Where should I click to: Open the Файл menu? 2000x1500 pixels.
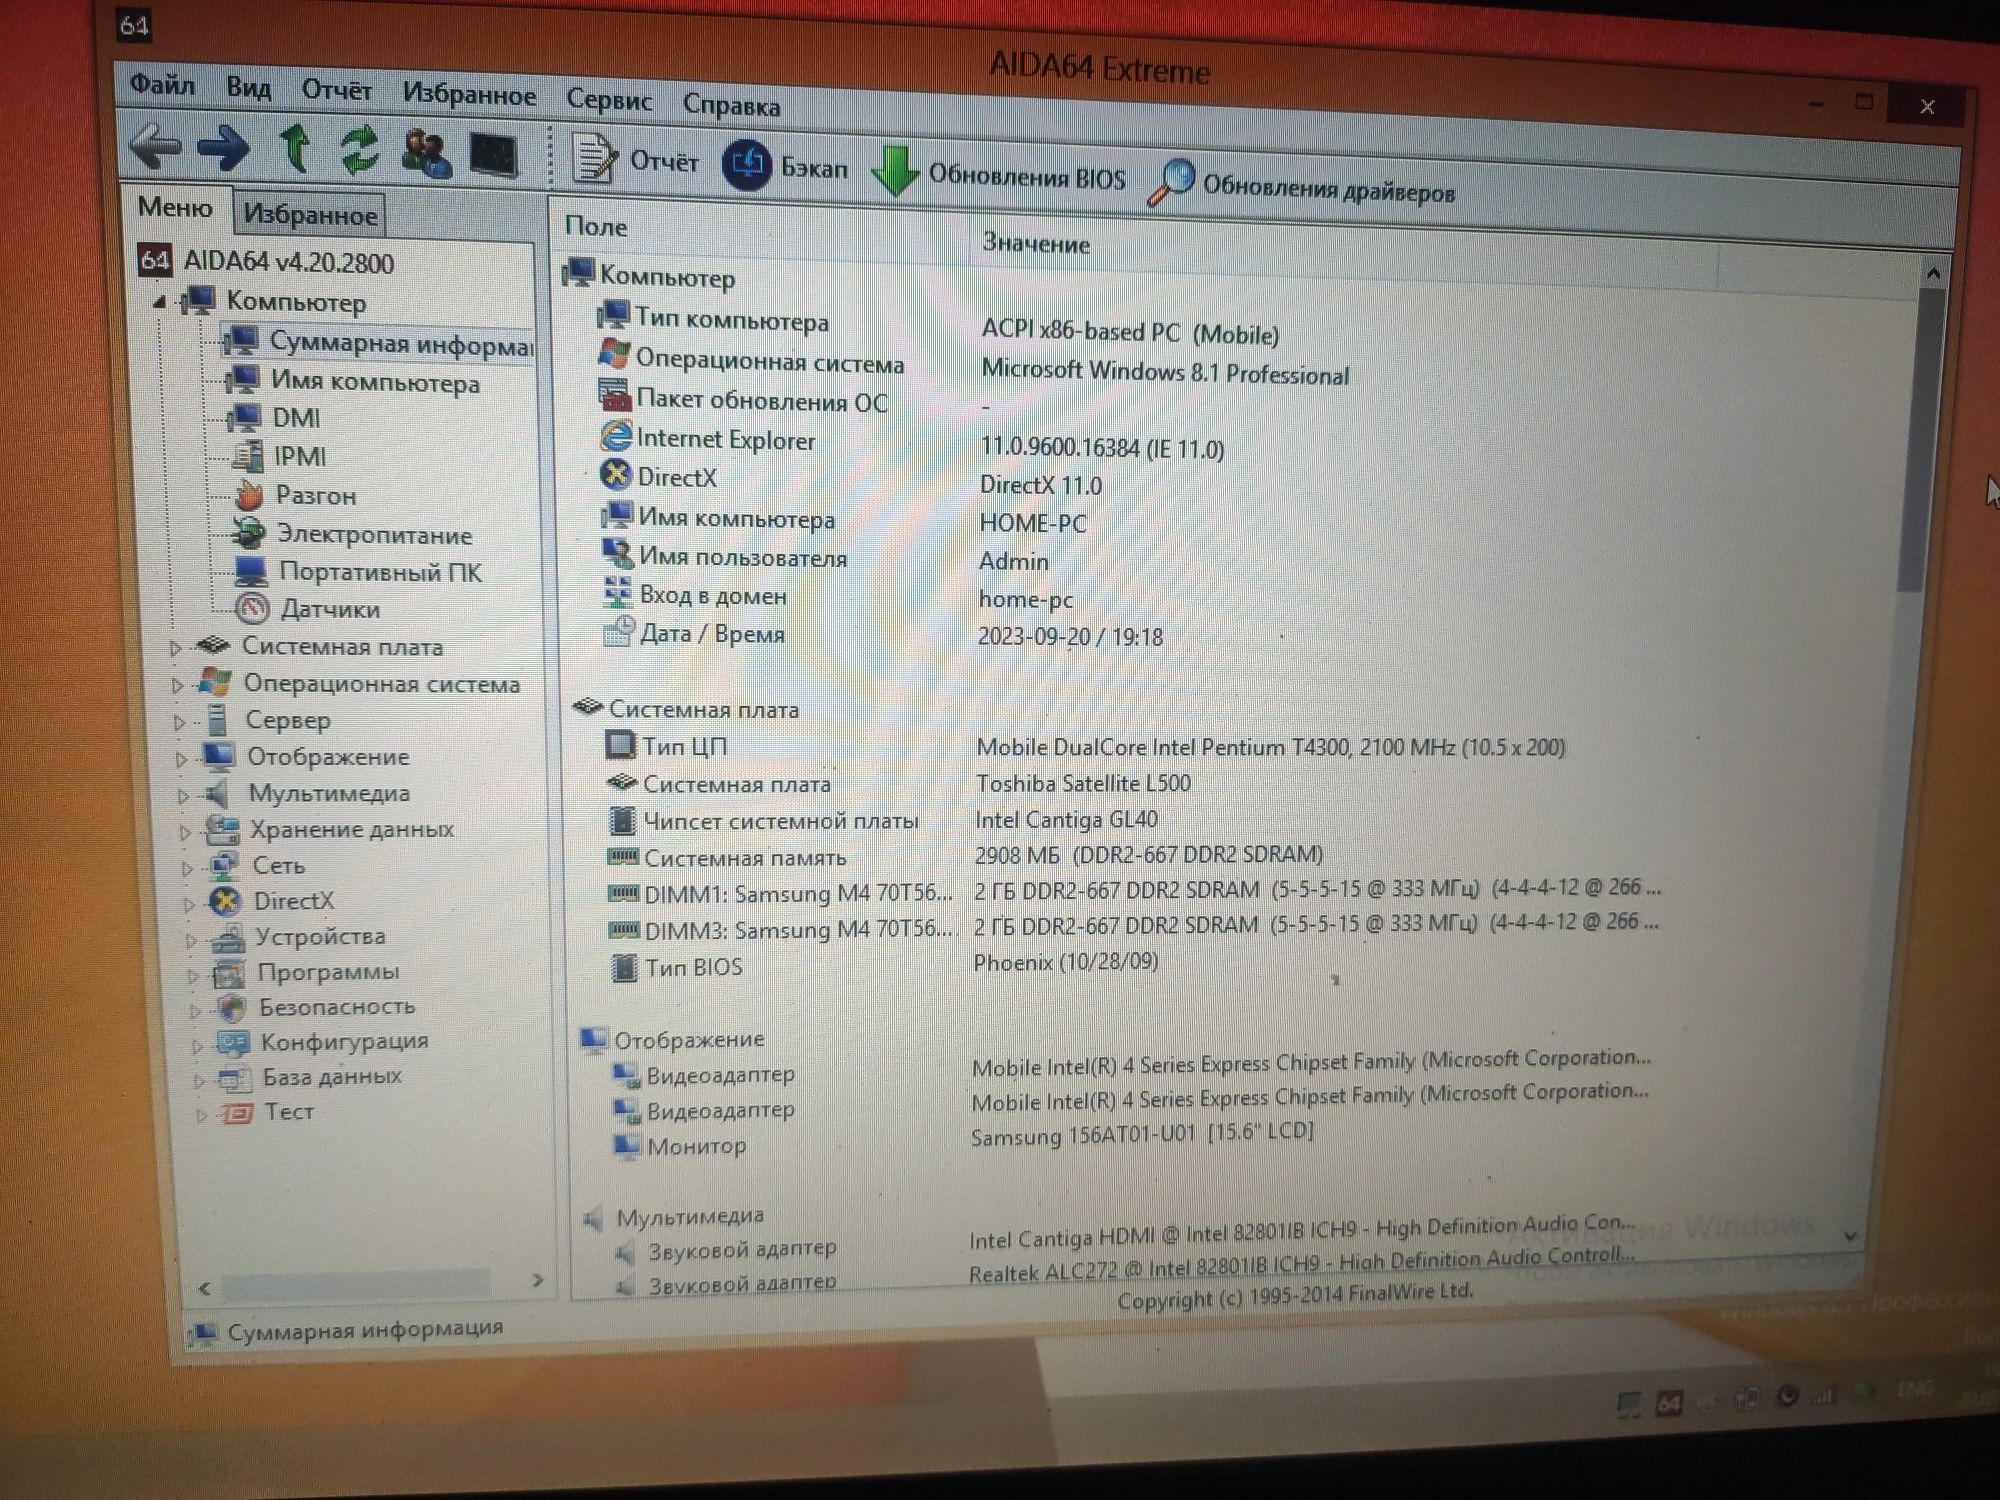[x=162, y=85]
